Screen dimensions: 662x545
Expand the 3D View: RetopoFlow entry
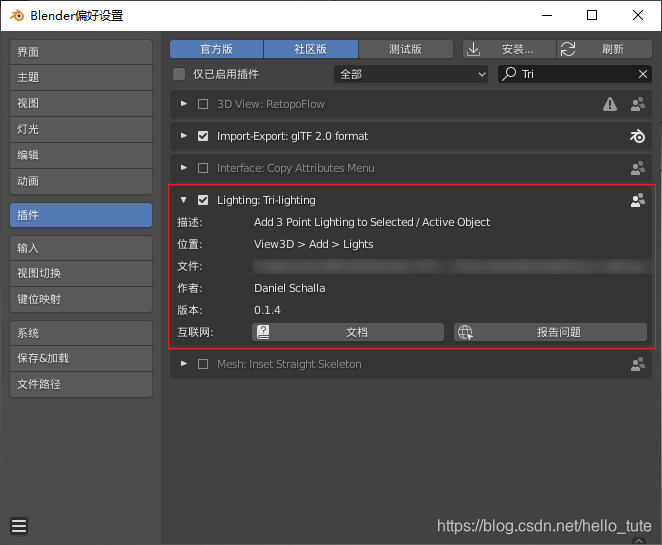[184, 104]
